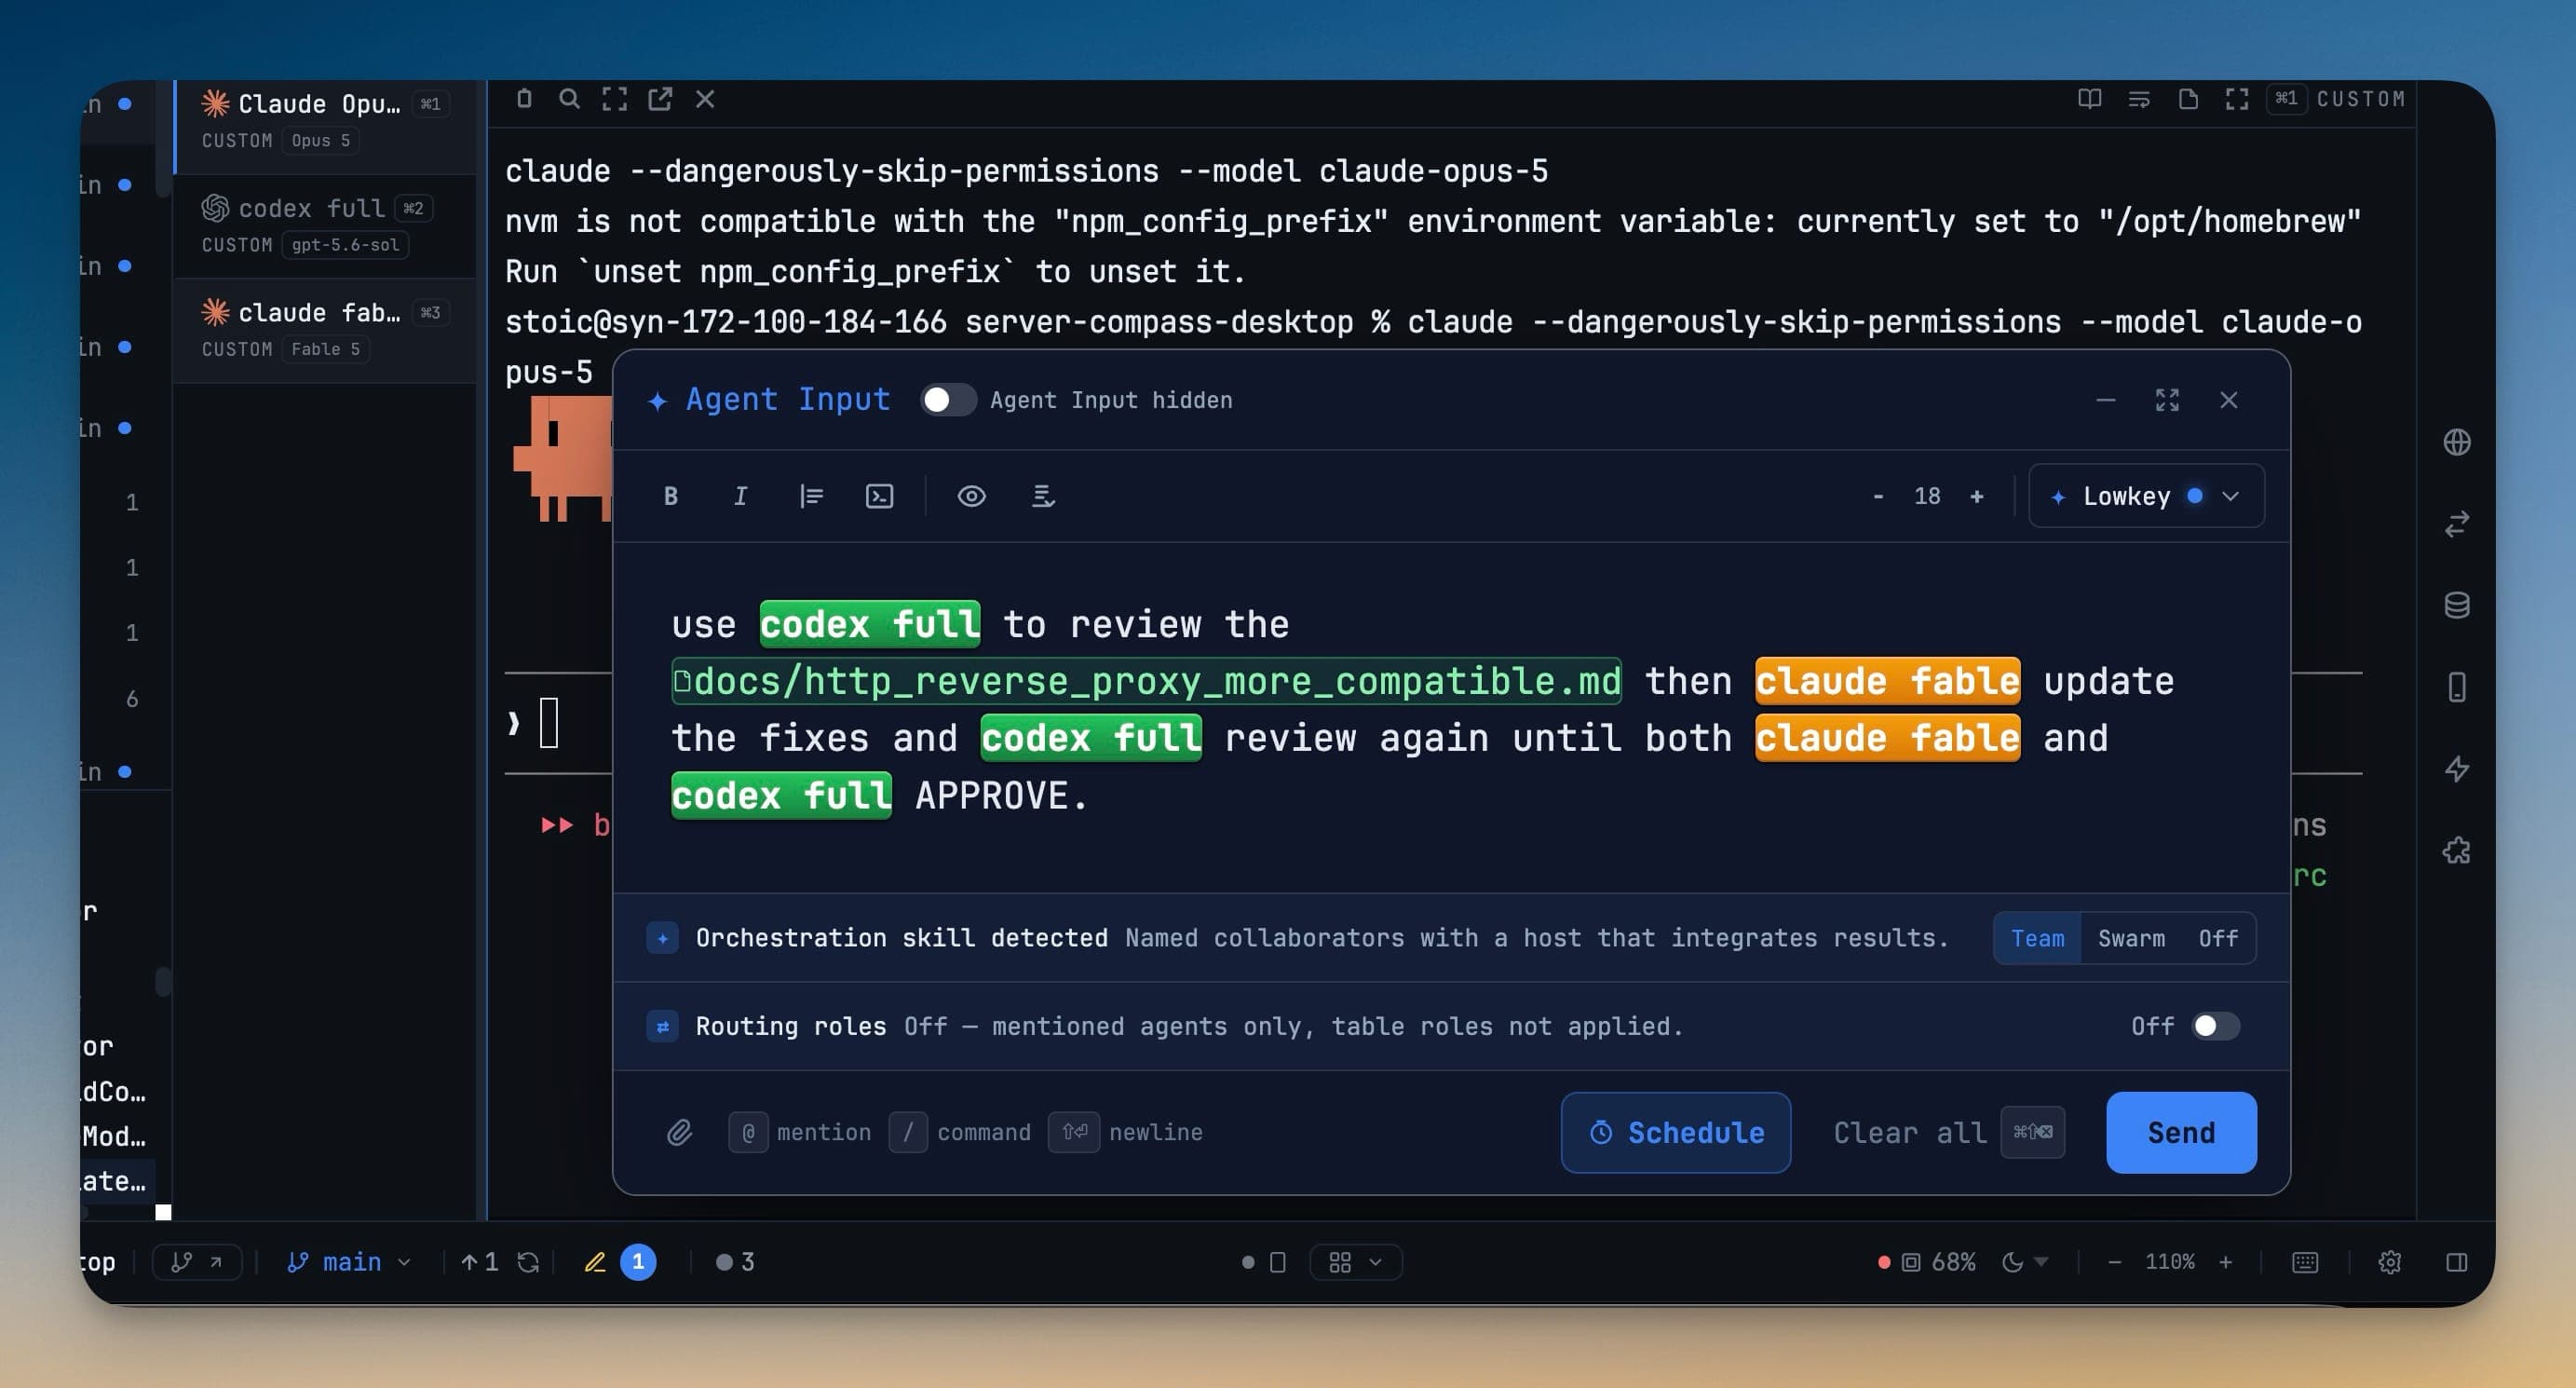The width and height of the screenshot is (2576, 1388).
Task: Switch Agent Input hidden toggle
Action: pos(947,400)
